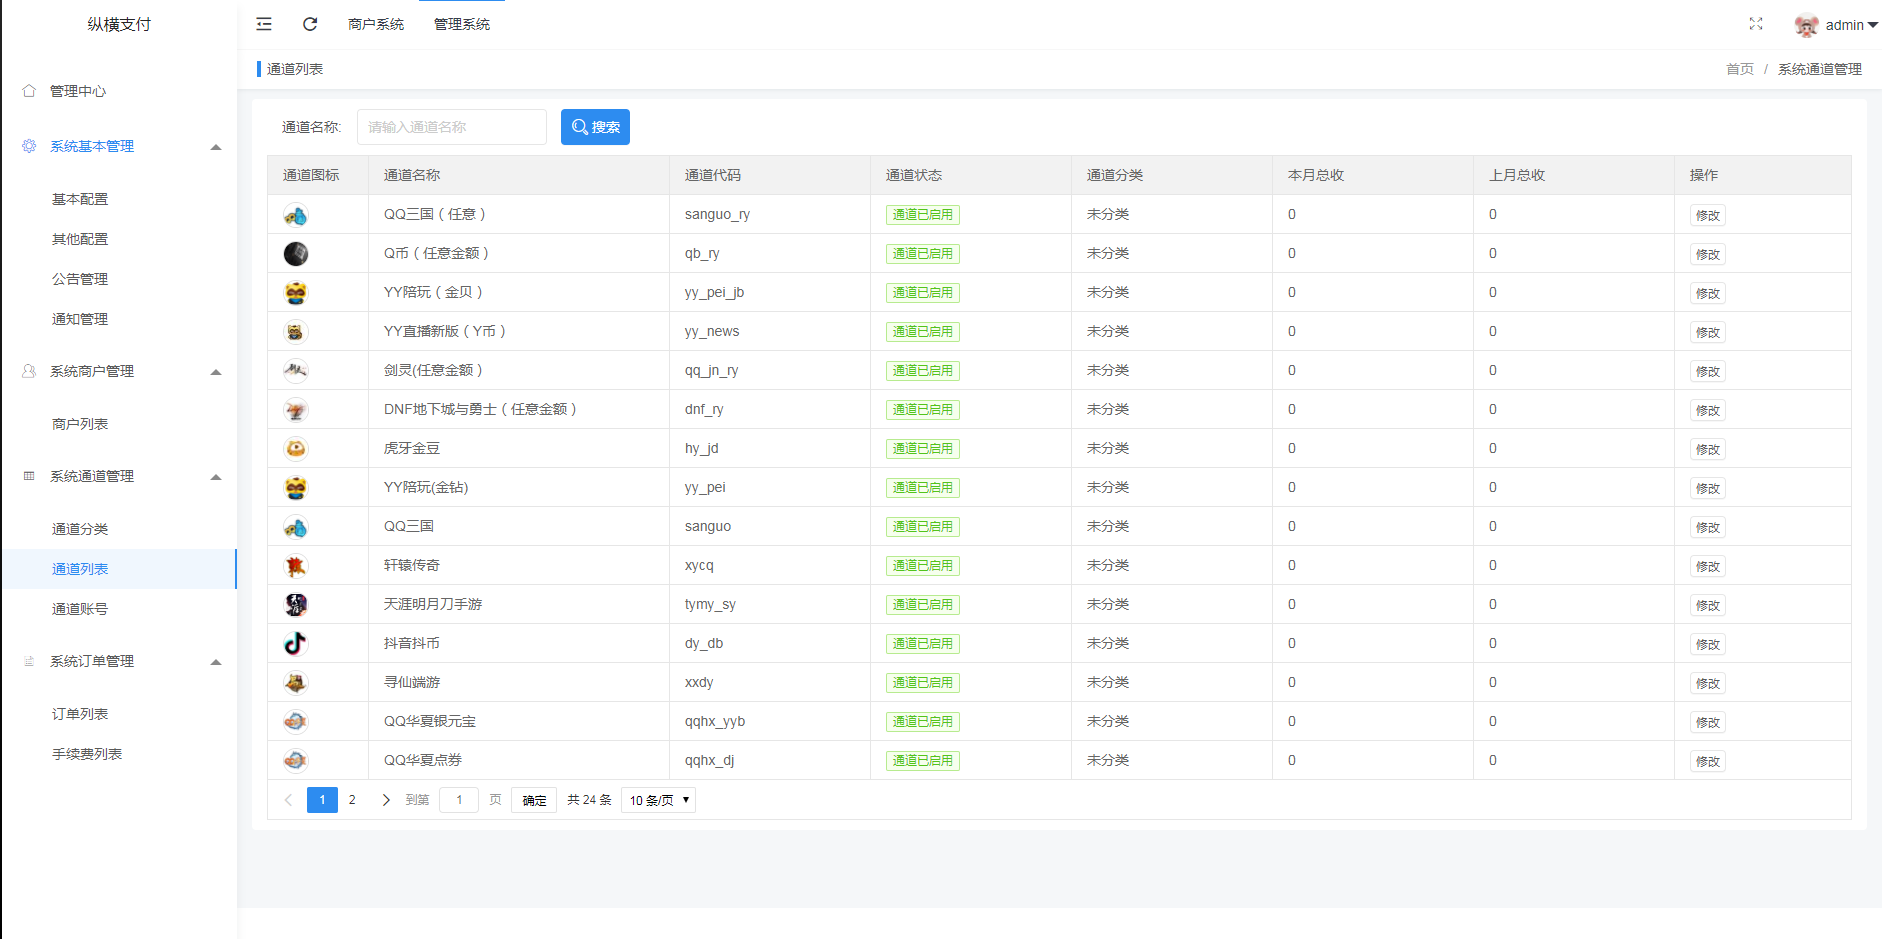Image resolution: width=1882 pixels, height=939 pixels.
Task: Click the channel icon for 虎牙金豆
Action: pyautogui.click(x=295, y=449)
